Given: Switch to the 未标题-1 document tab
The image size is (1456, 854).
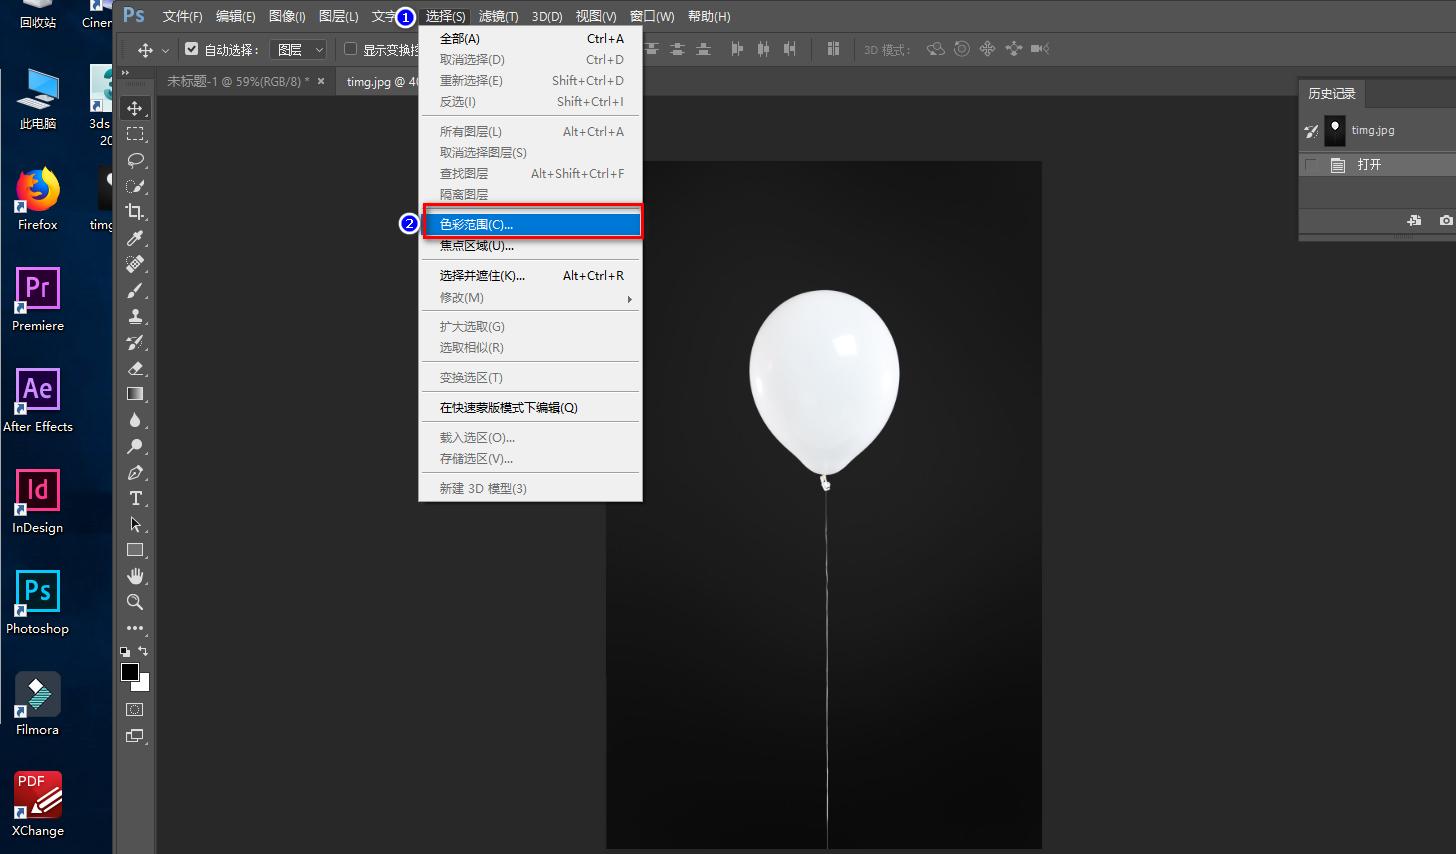Looking at the screenshot, I should 237,82.
